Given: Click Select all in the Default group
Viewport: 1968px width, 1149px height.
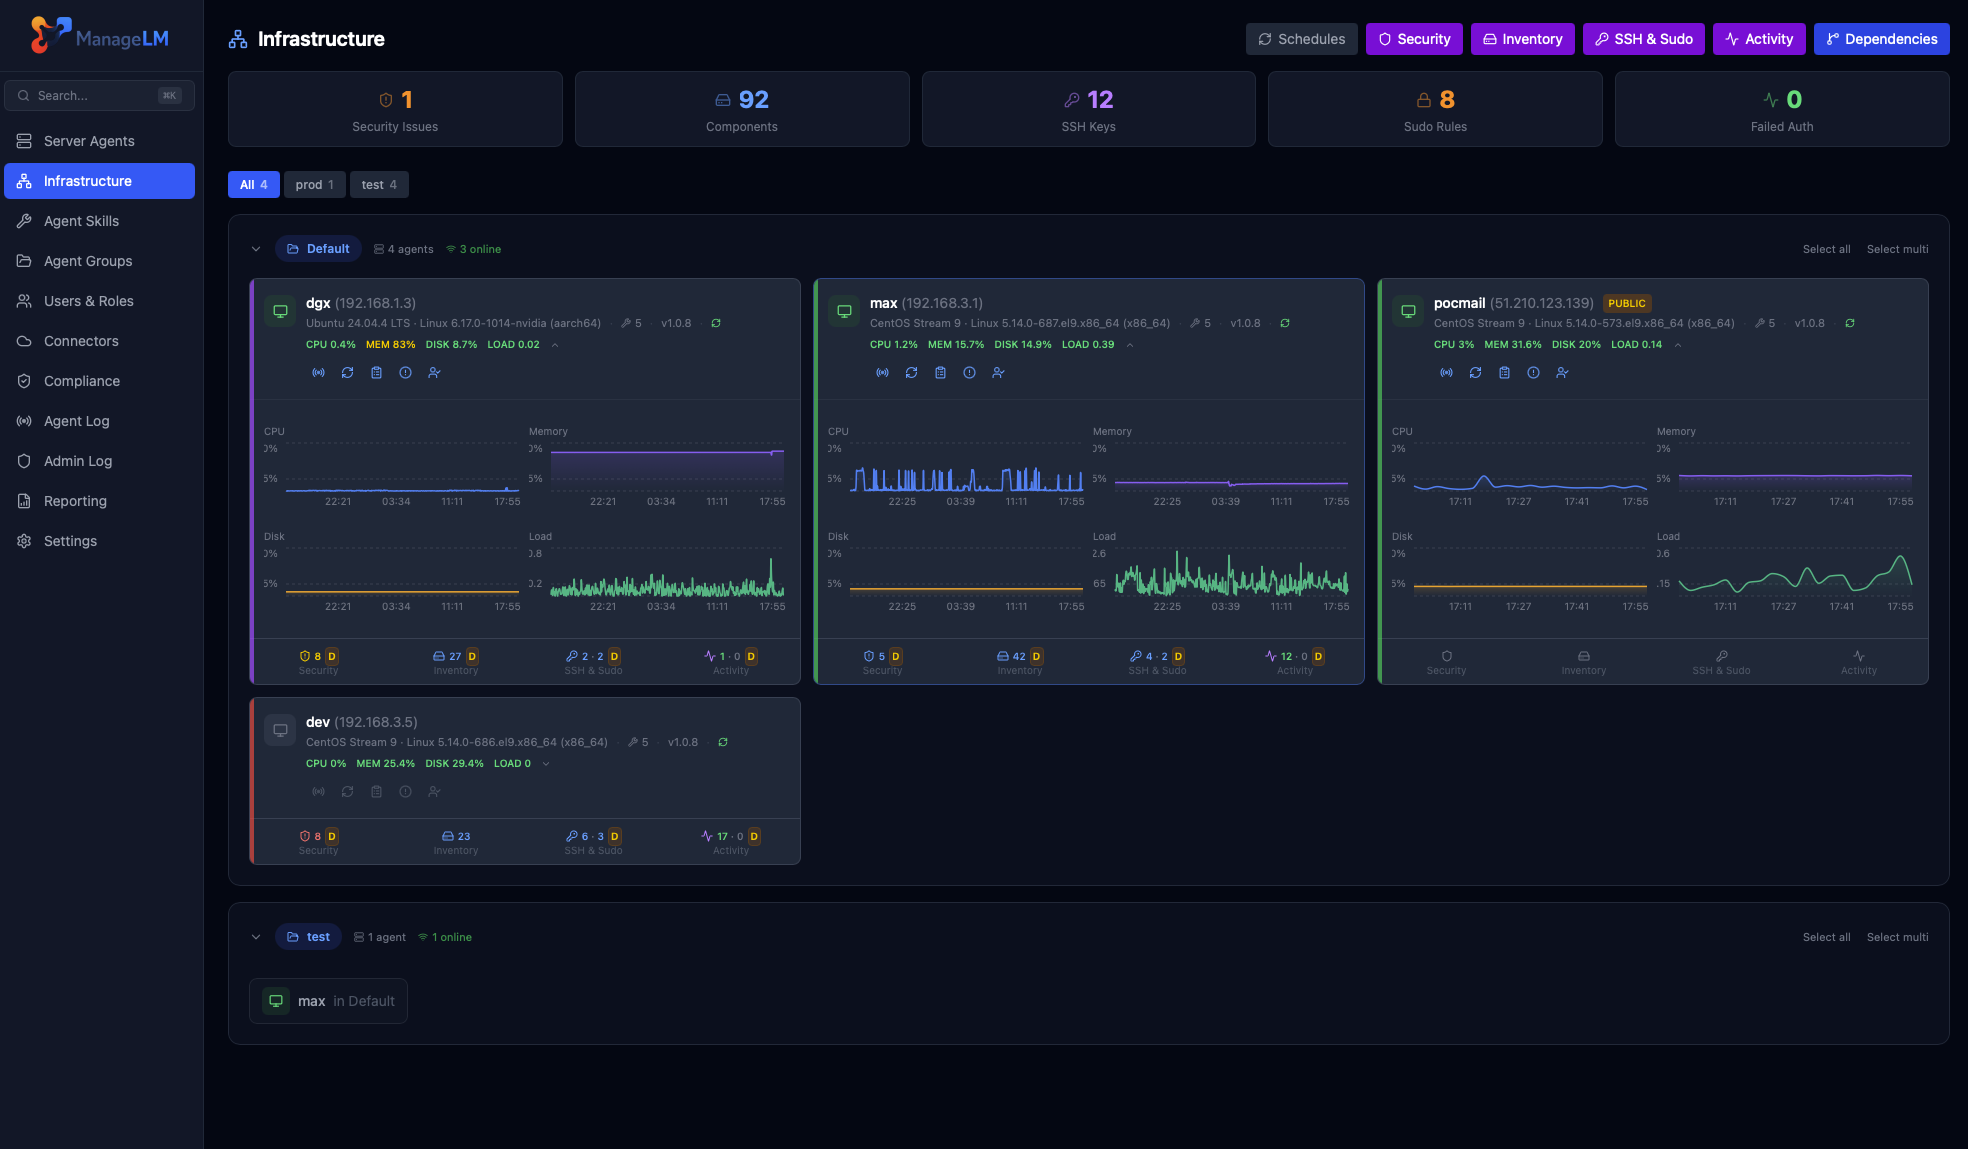Looking at the screenshot, I should coord(1826,248).
